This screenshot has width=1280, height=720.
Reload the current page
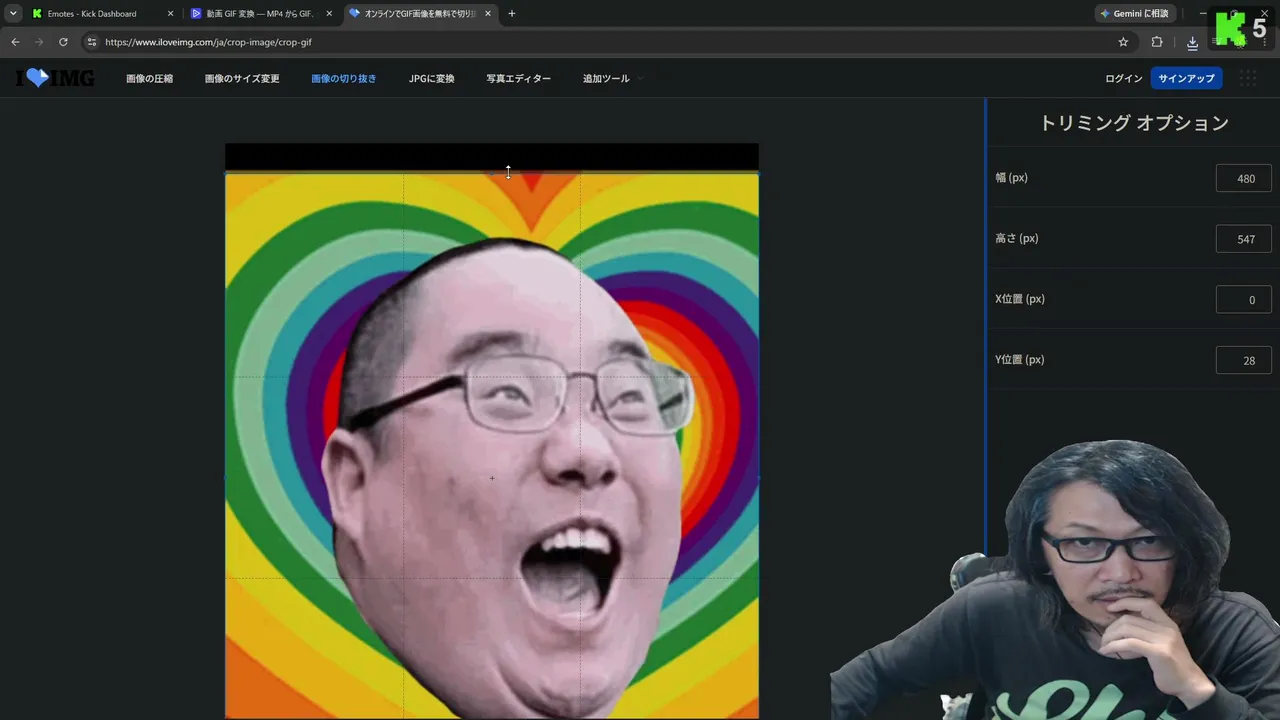point(63,42)
